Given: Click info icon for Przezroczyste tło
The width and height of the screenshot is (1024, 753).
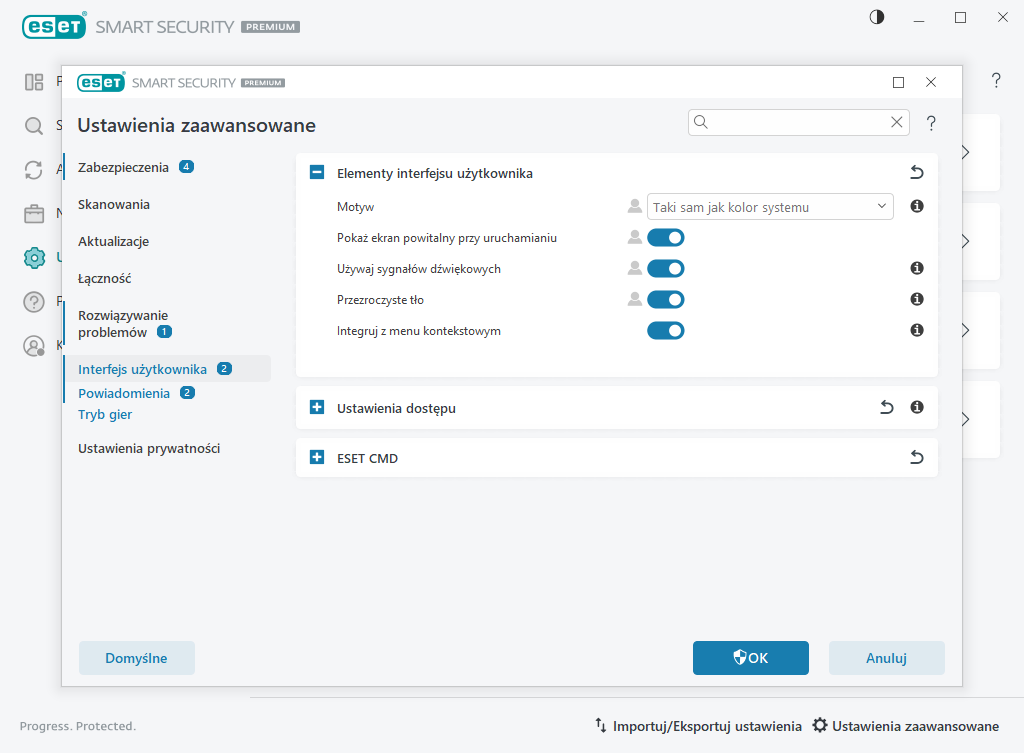Looking at the screenshot, I should pyautogui.click(x=916, y=299).
